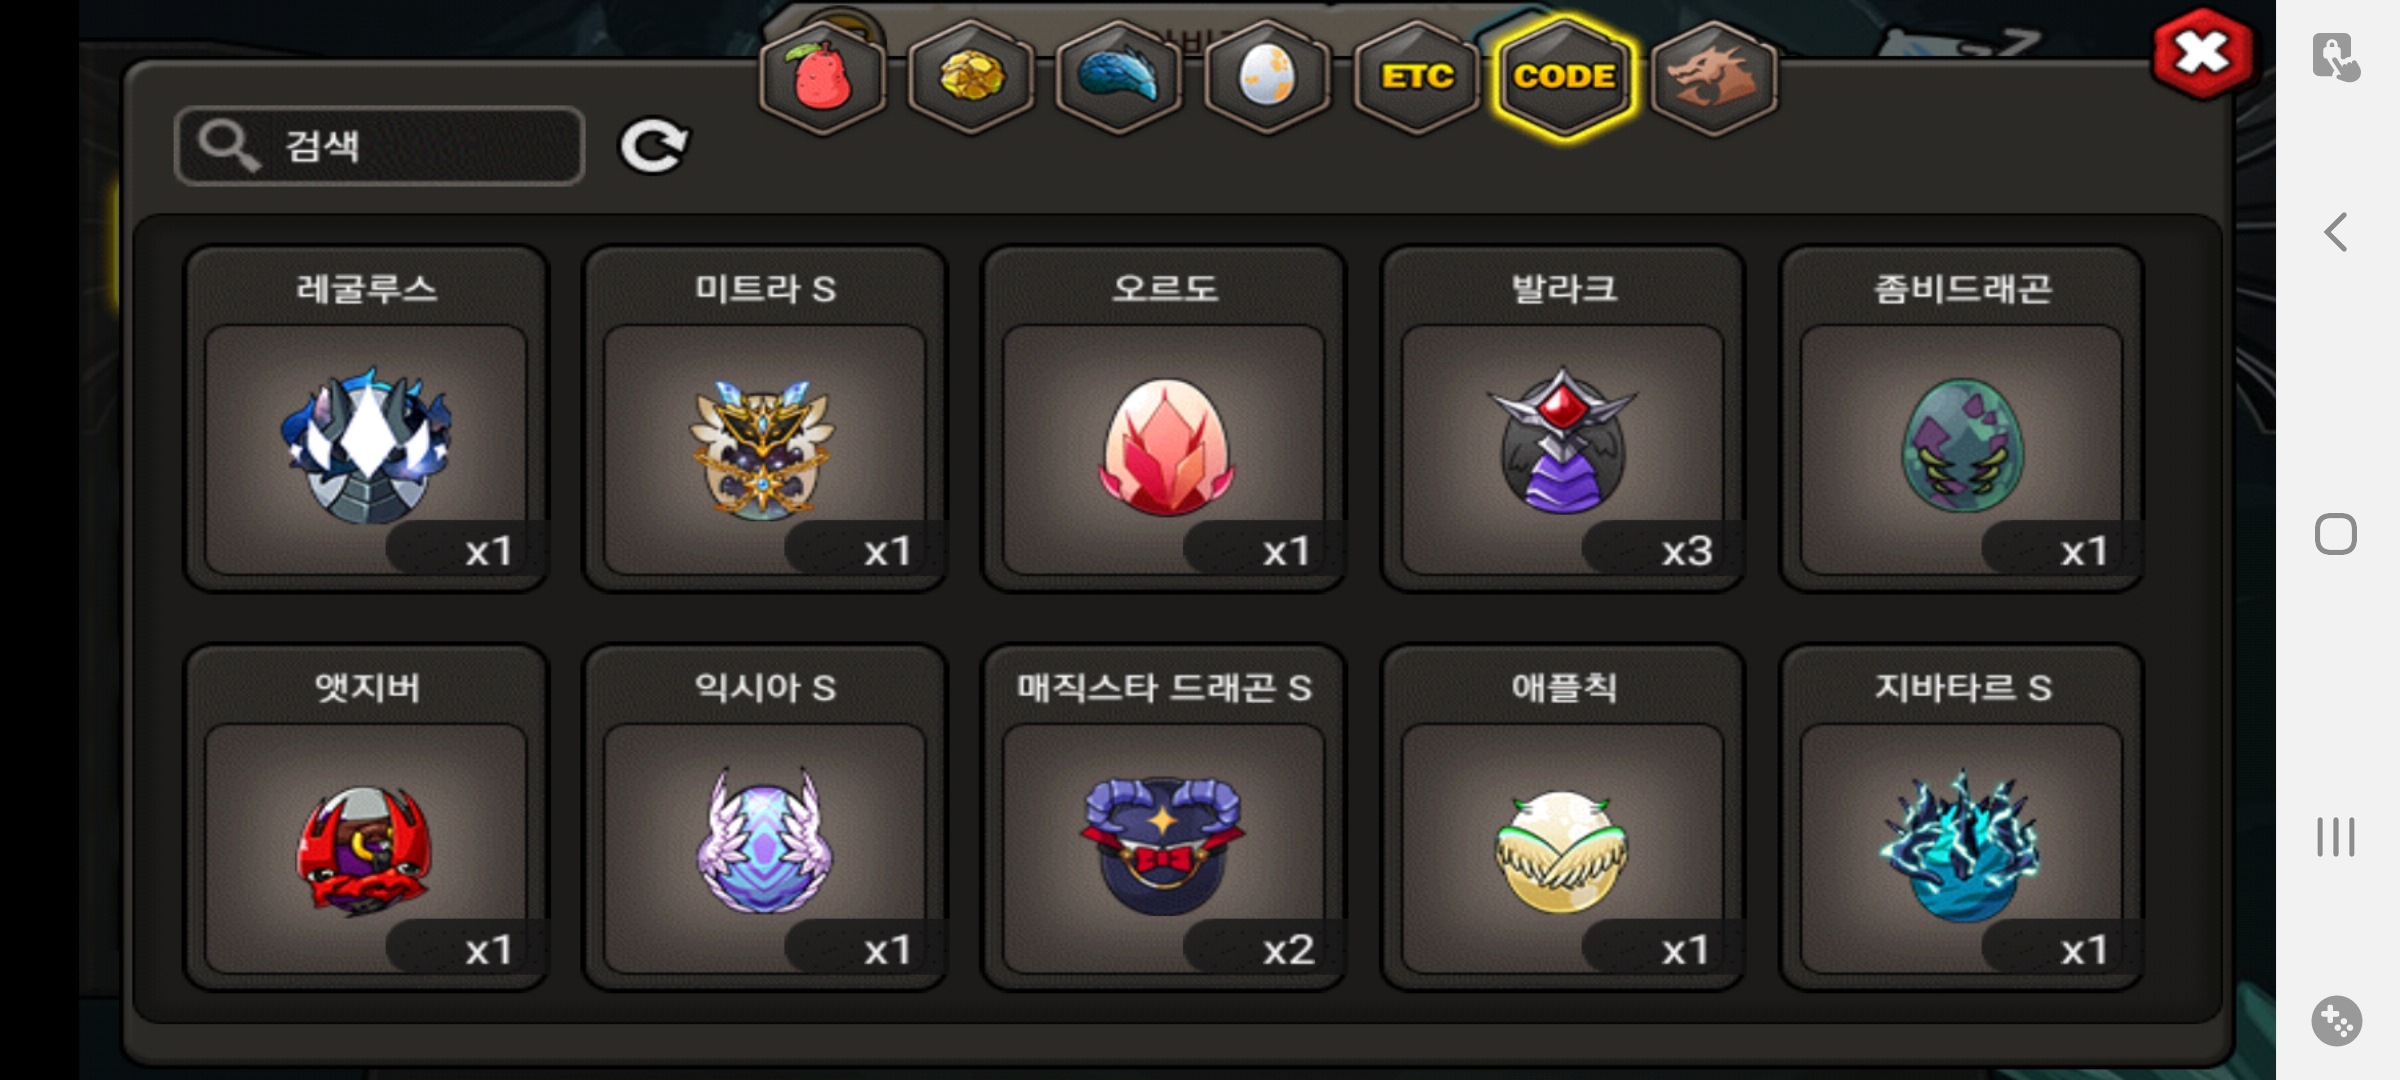Open the dragon head category tab

pyautogui.click(x=1713, y=78)
